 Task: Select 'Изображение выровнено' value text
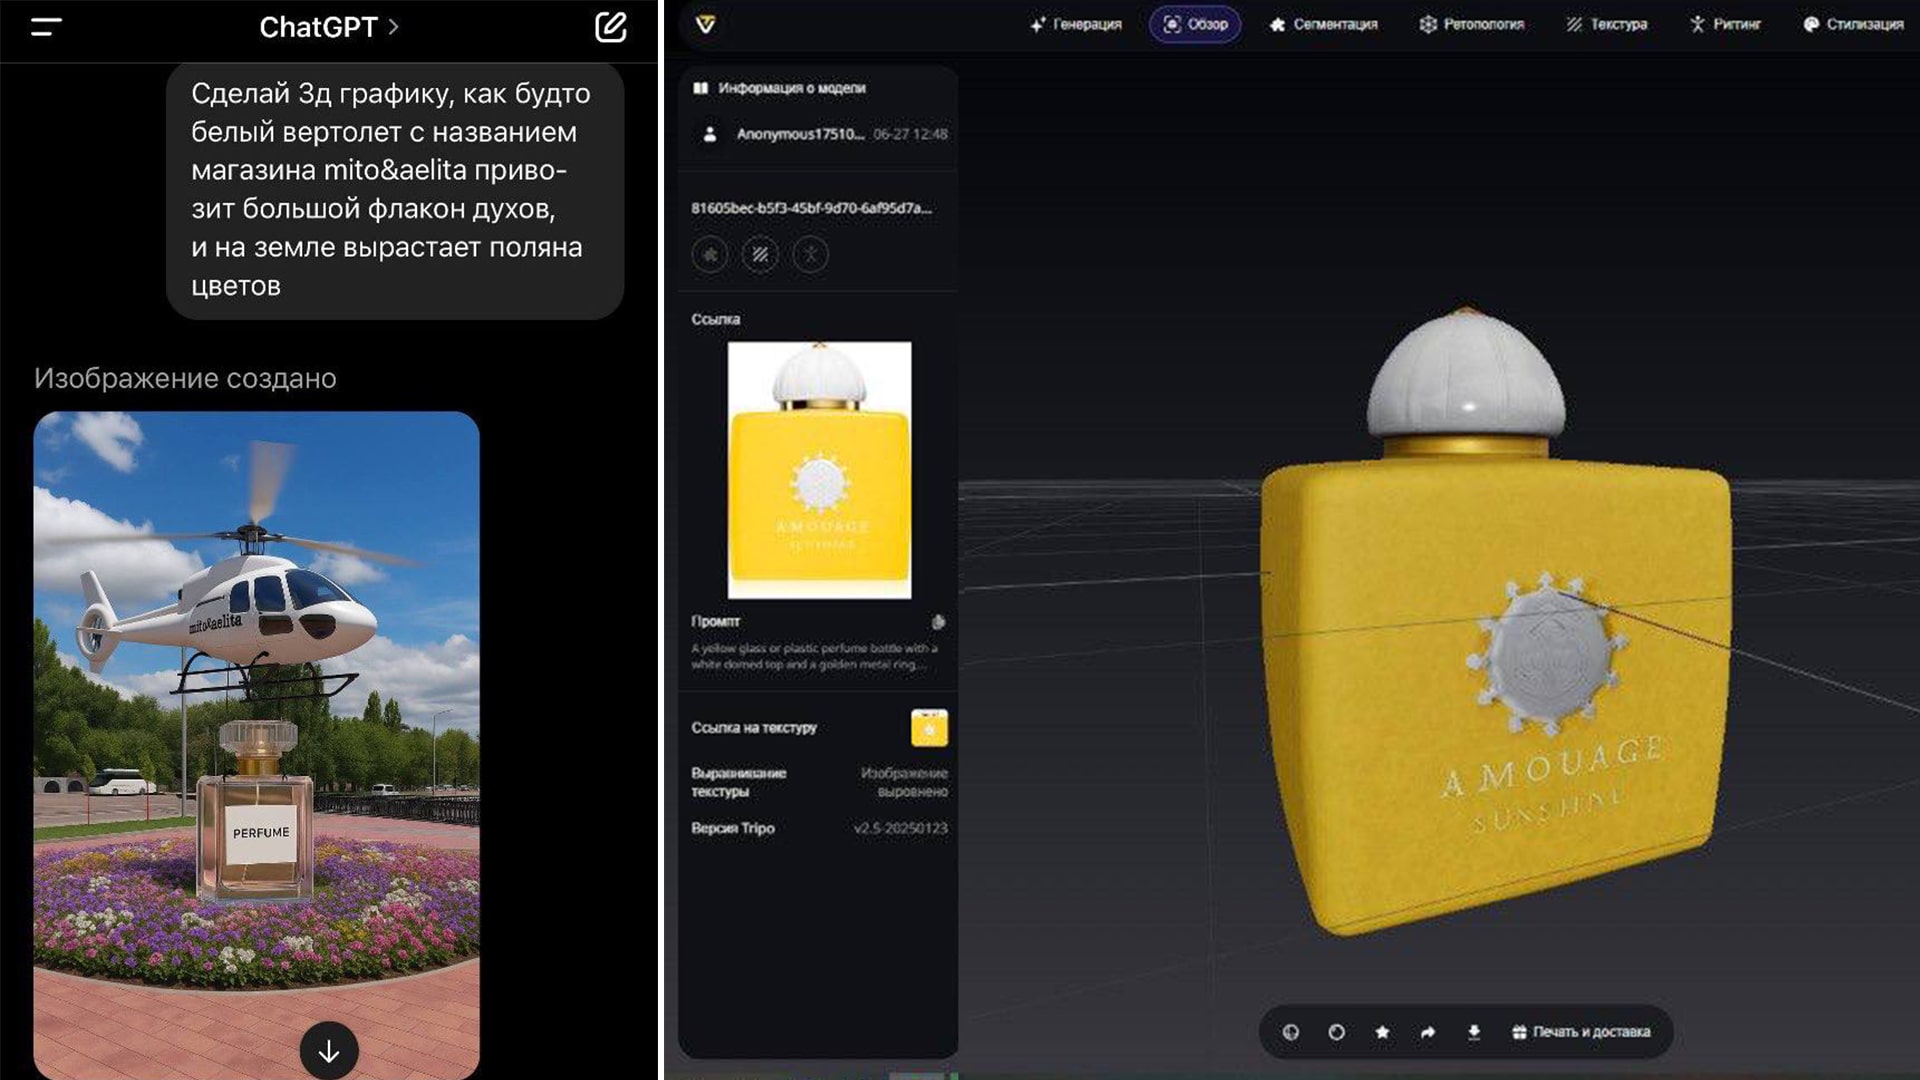tap(904, 782)
